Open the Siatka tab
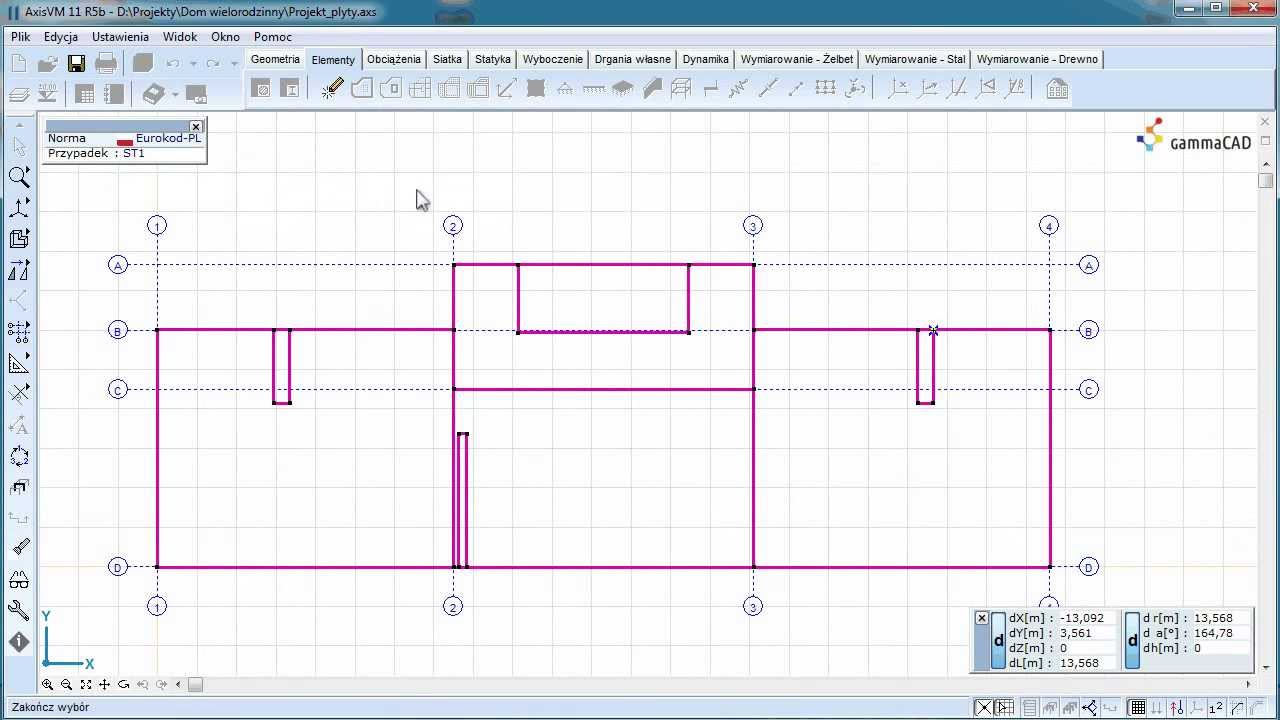This screenshot has height=720, width=1280. pos(447,59)
